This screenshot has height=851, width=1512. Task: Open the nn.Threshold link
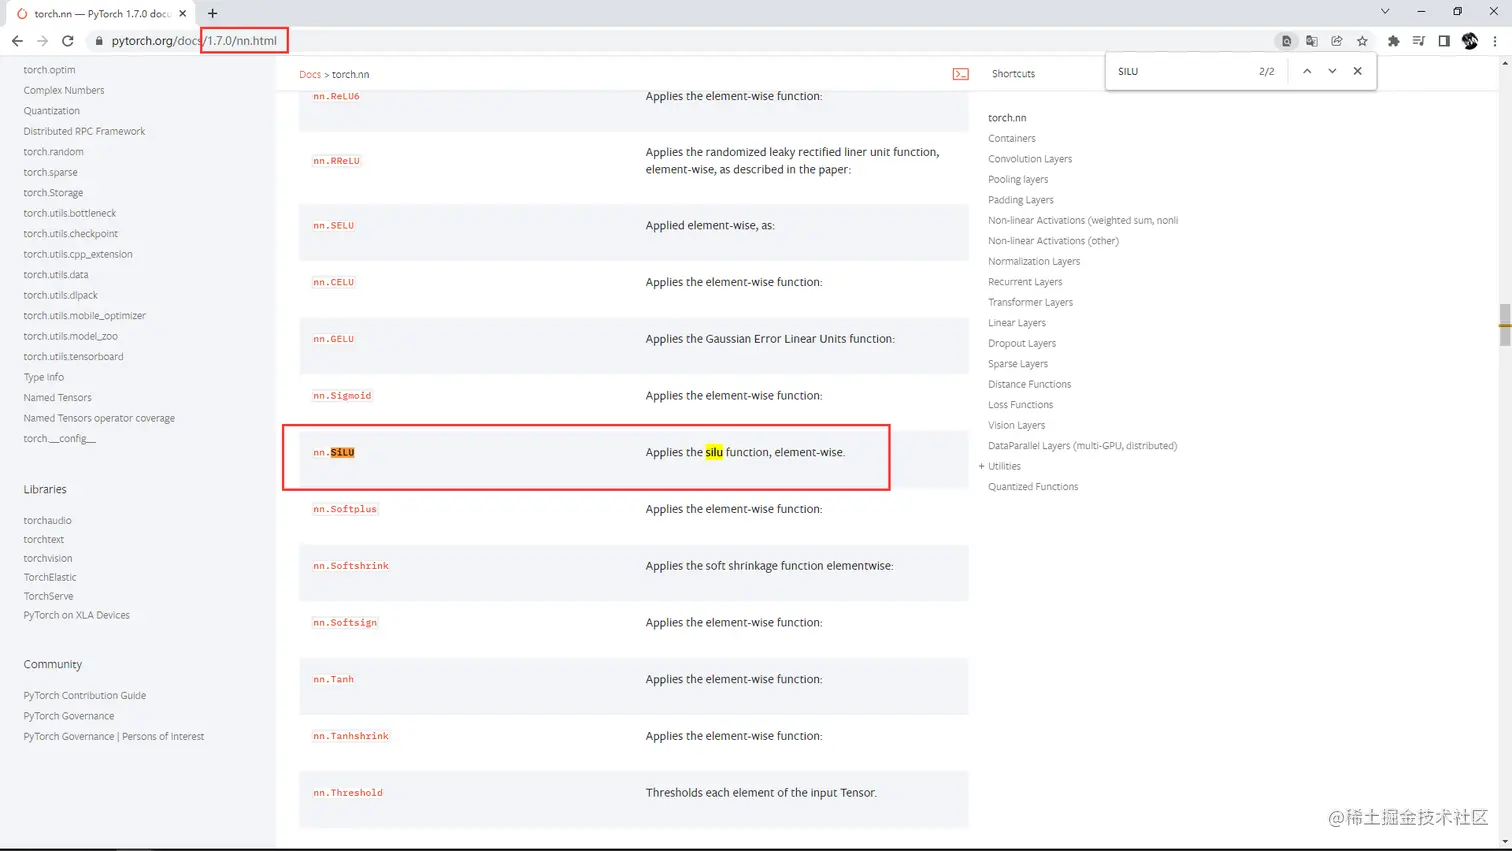pyautogui.click(x=348, y=793)
